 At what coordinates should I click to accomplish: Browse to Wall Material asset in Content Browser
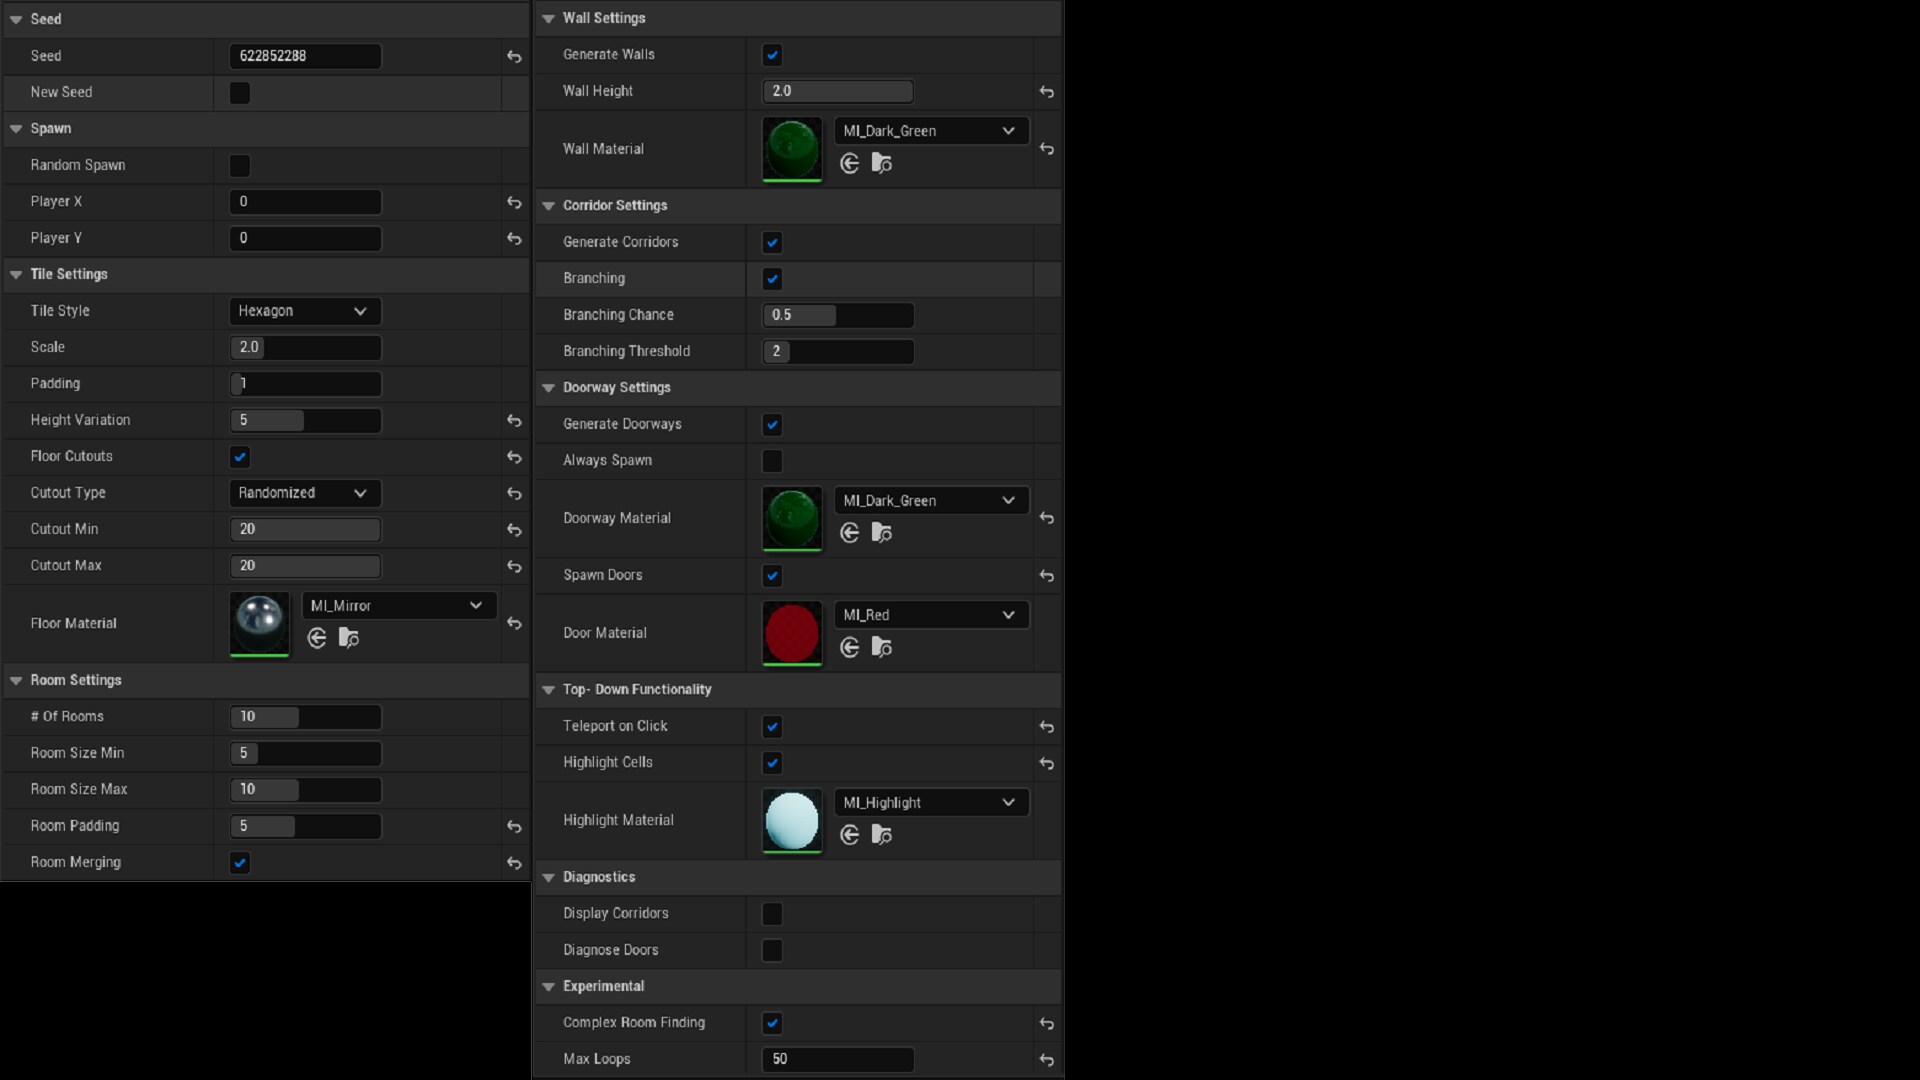click(882, 163)
